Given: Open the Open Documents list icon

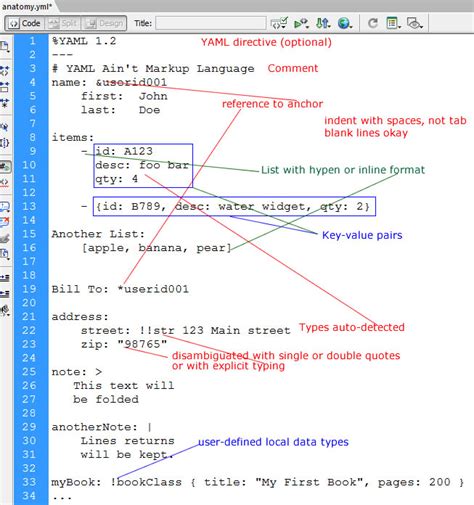Looking at the screenshot, I should [x=5, y=47].
